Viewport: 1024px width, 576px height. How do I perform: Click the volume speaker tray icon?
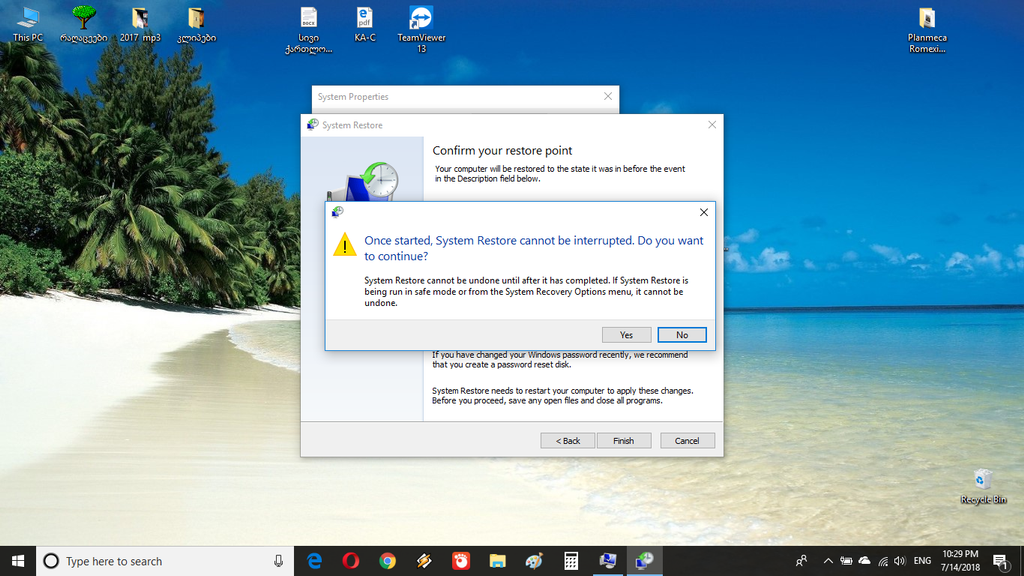[900, 561]
